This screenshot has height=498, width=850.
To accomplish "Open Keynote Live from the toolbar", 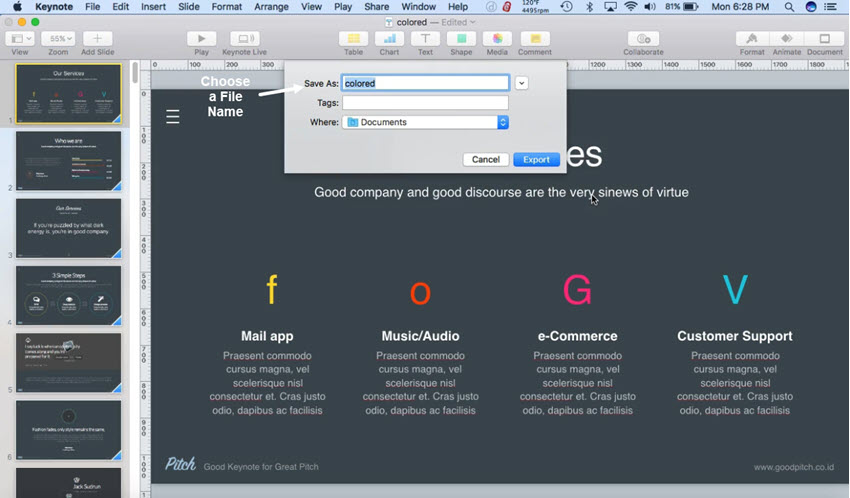I will pos(244,38).
